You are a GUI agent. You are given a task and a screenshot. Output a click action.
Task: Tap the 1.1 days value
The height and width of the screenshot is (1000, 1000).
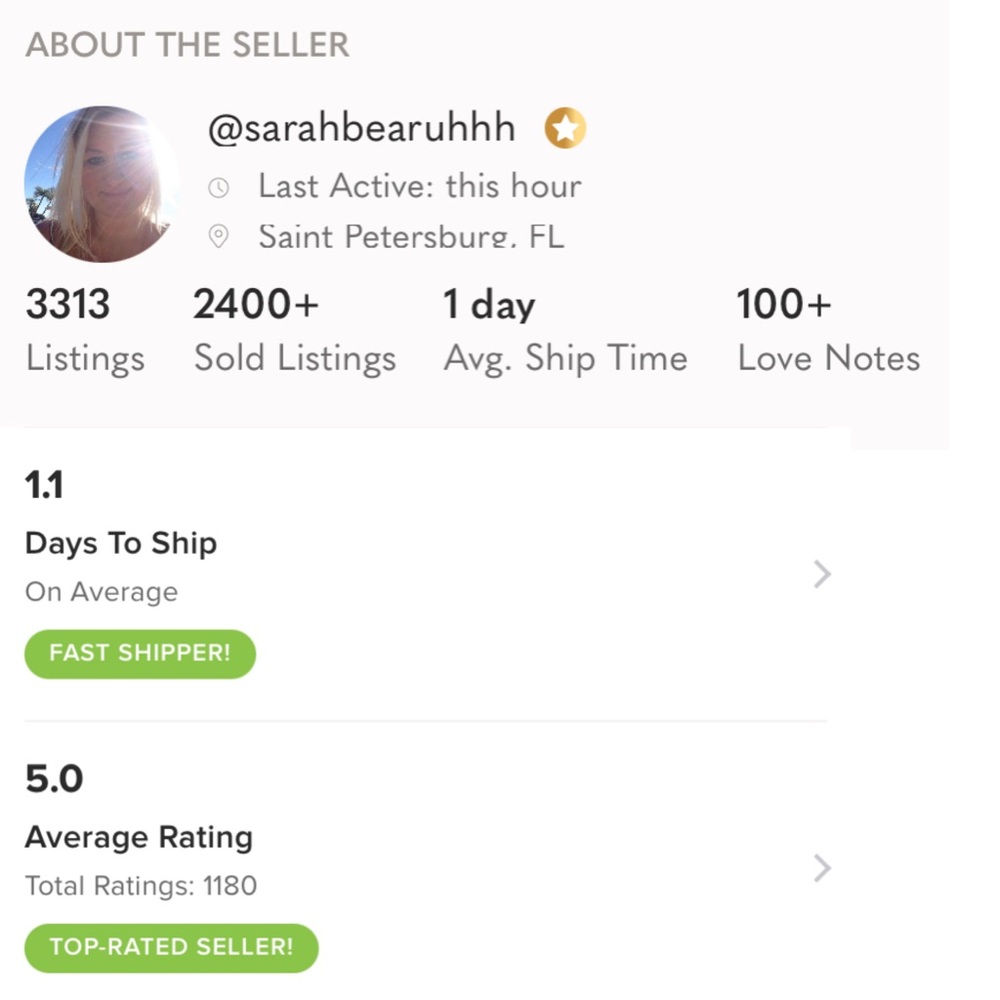click(x=44, y=486)
